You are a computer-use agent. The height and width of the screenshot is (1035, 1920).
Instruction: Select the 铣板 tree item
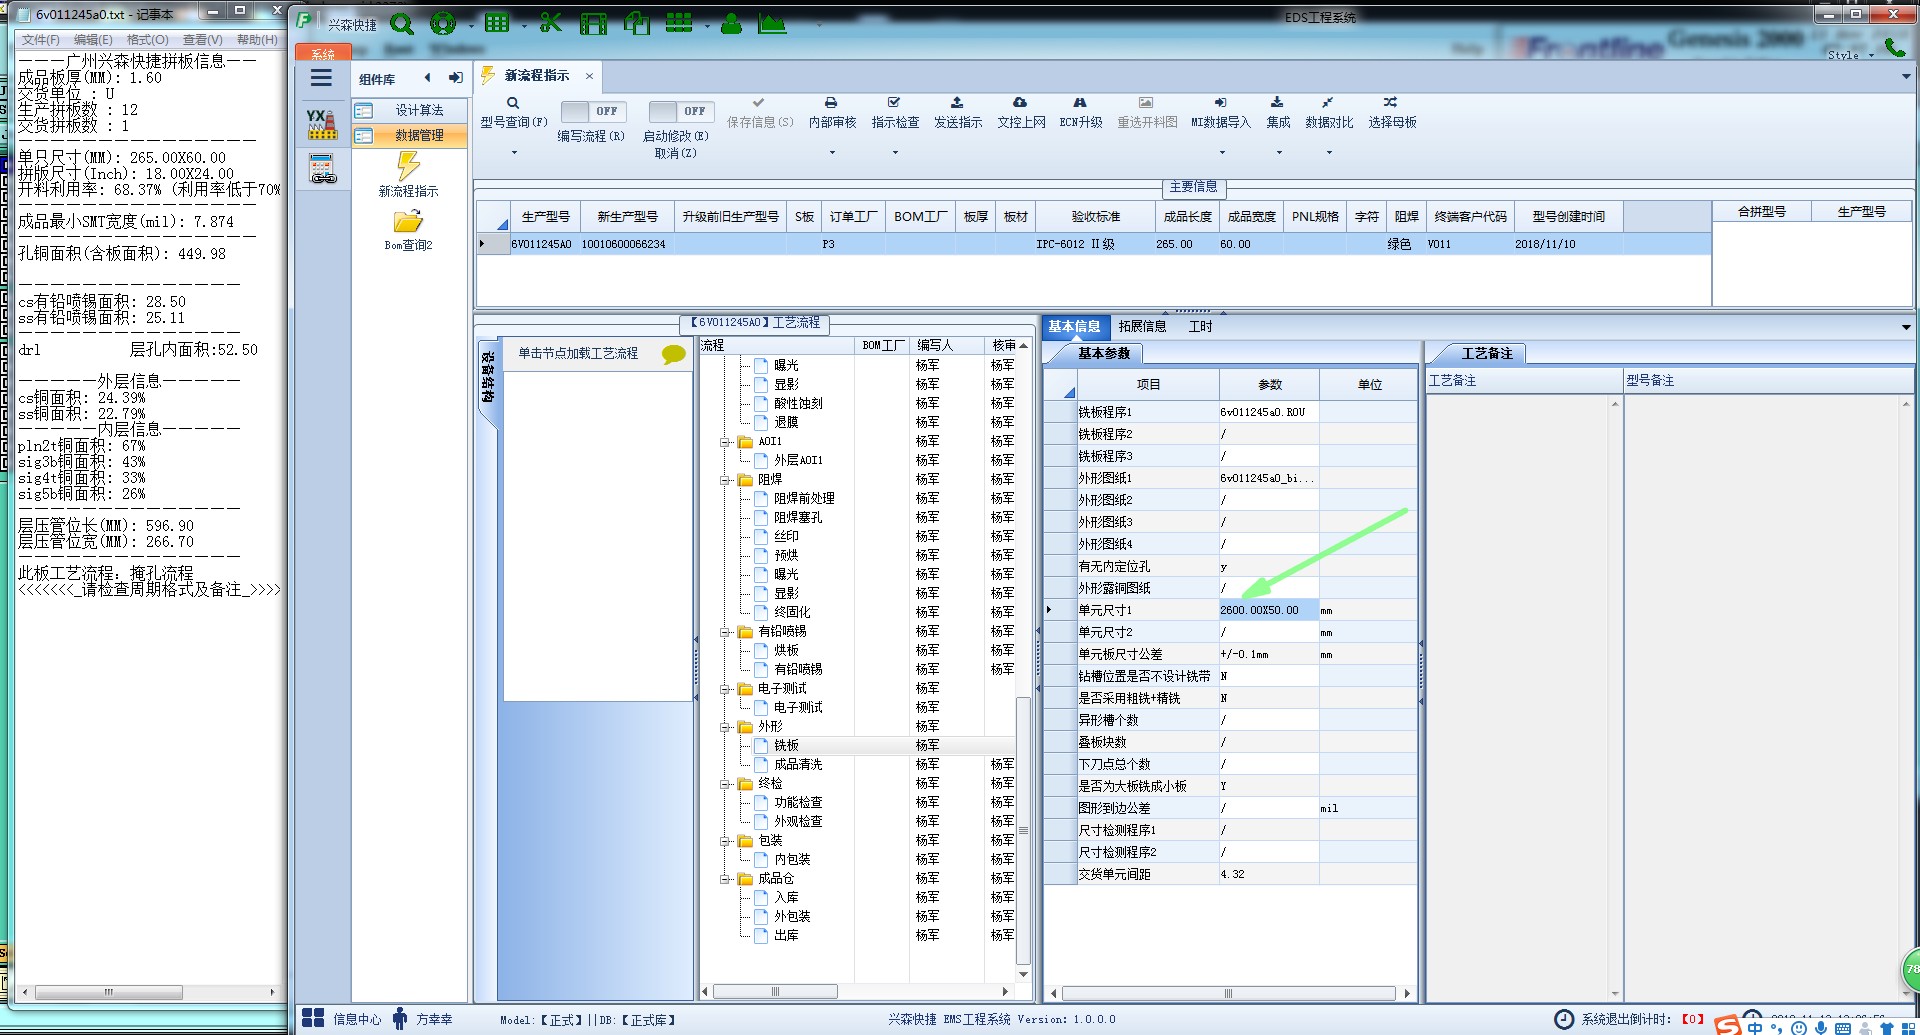click(786, 746)
